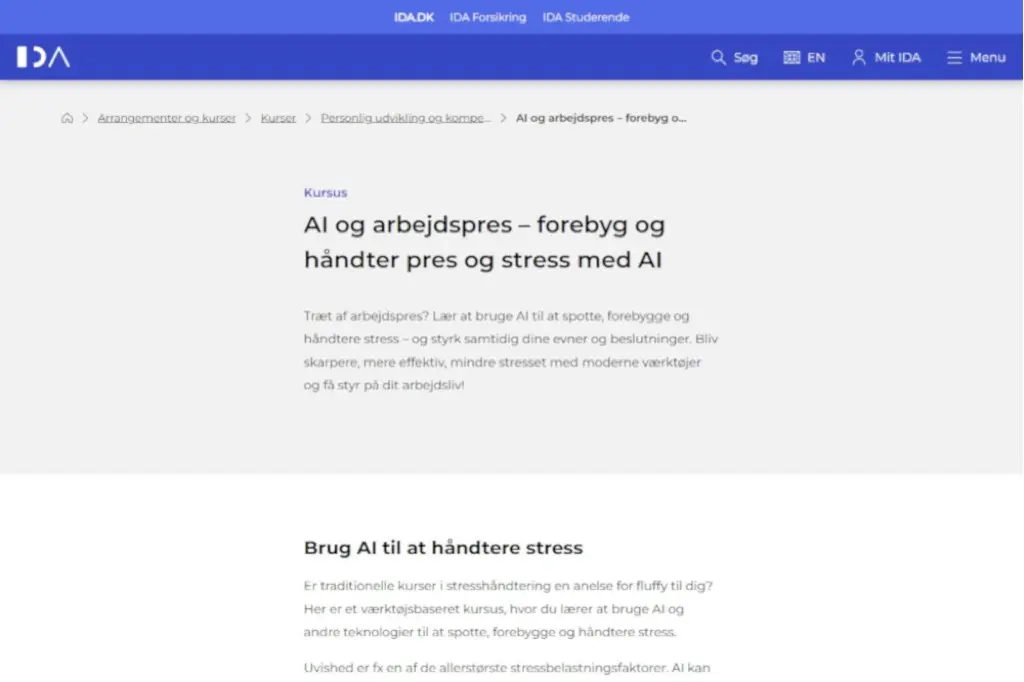Image resolution: width=1024 pixels, height=682 pixels.
Task: Open IDA Forsikring from the top bar
Action: [488, 16]
